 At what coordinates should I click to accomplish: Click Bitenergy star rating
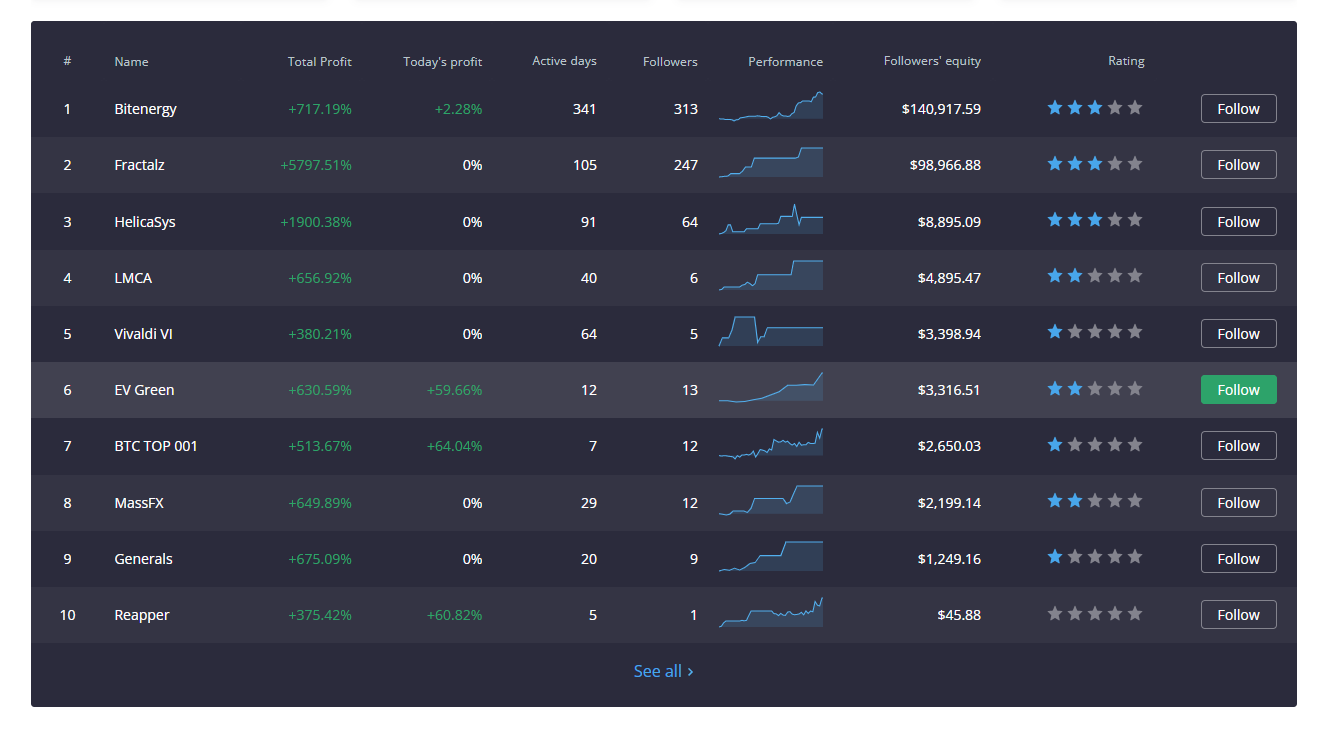pyautogui.click(x=1095, y=108)
